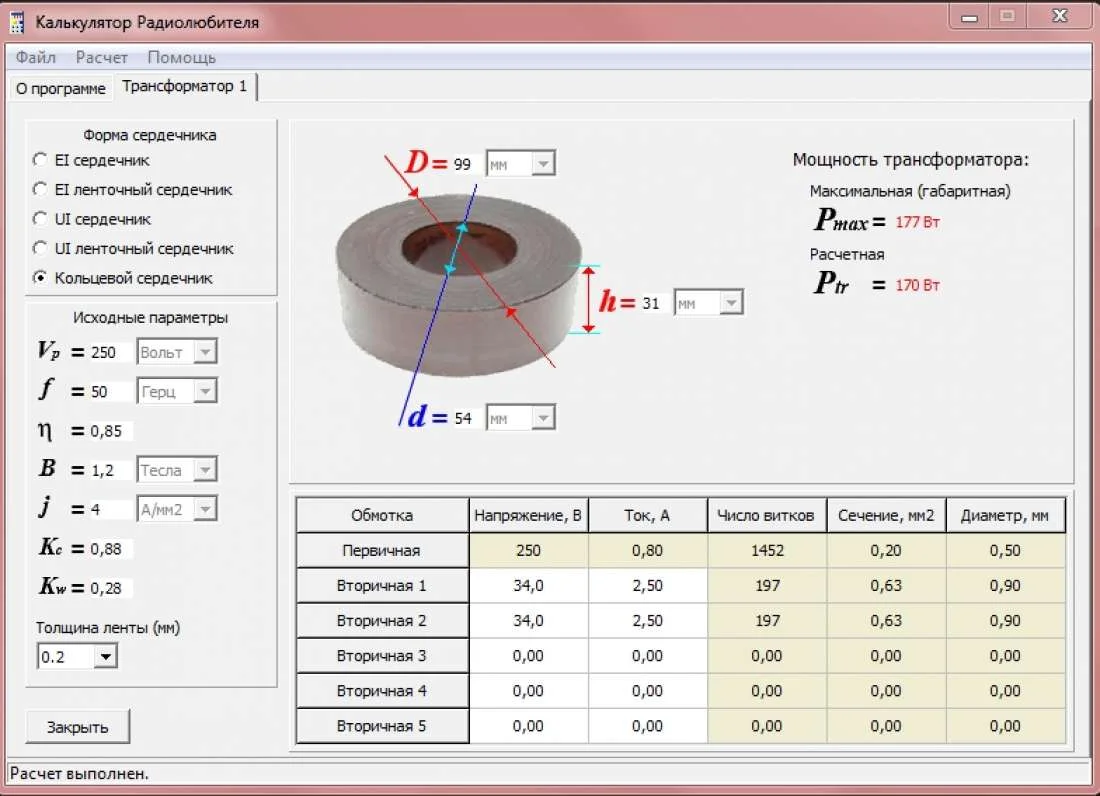1100x796 pixels.
Task: Click the Число витков column header
Action: [x=767, y=515]
